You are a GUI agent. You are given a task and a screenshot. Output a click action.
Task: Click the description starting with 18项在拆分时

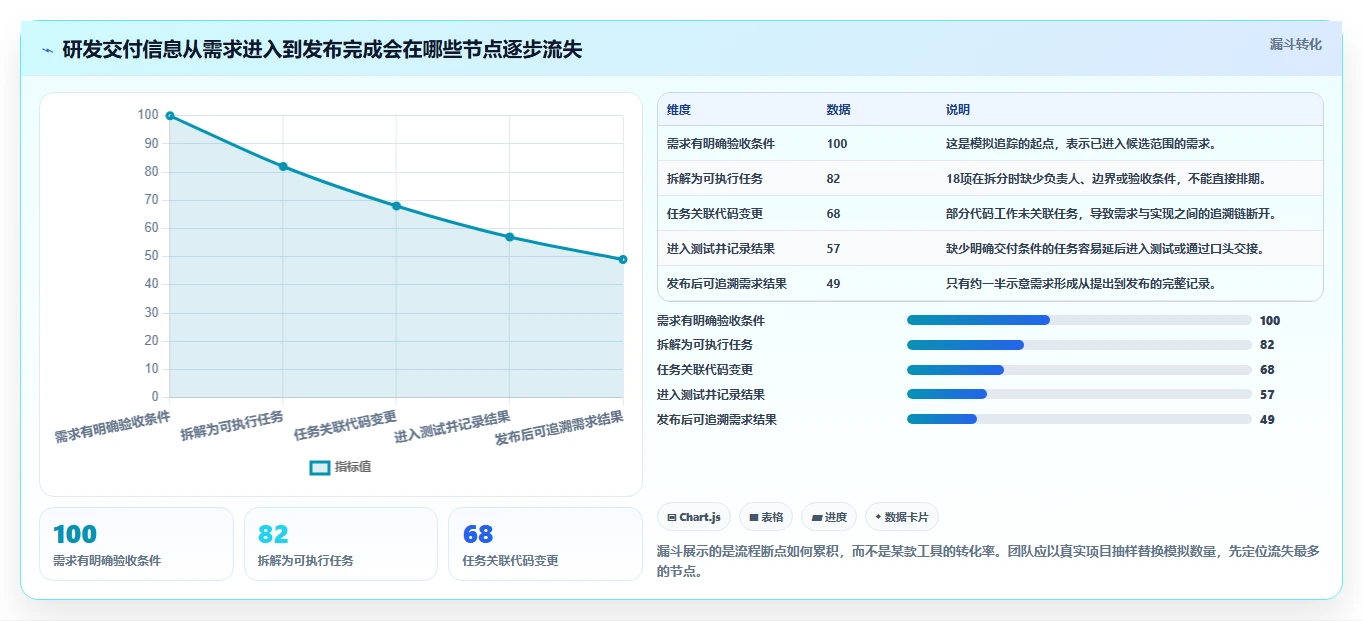1106,179
